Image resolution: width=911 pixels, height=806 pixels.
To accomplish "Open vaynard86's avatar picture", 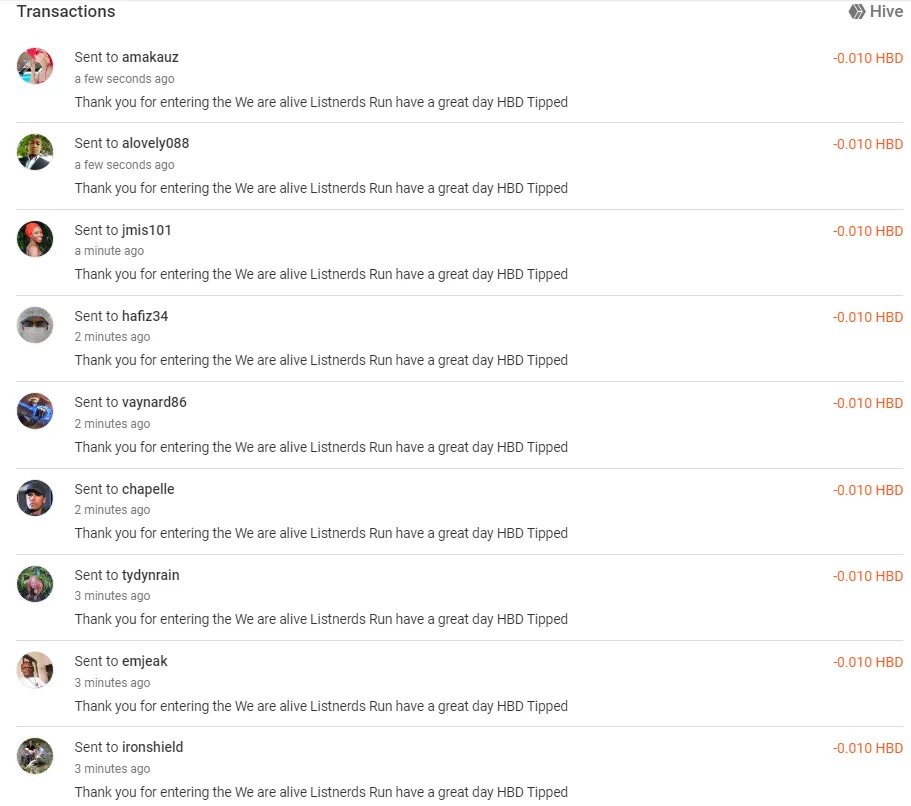I will point(35,411).
